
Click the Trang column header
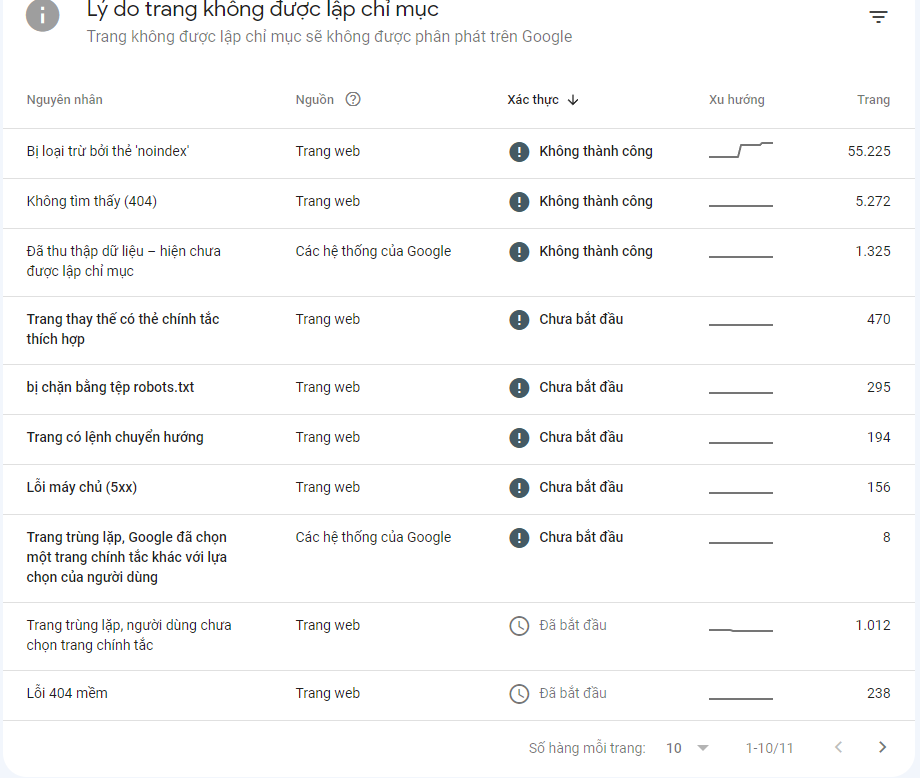coord(873,100)
